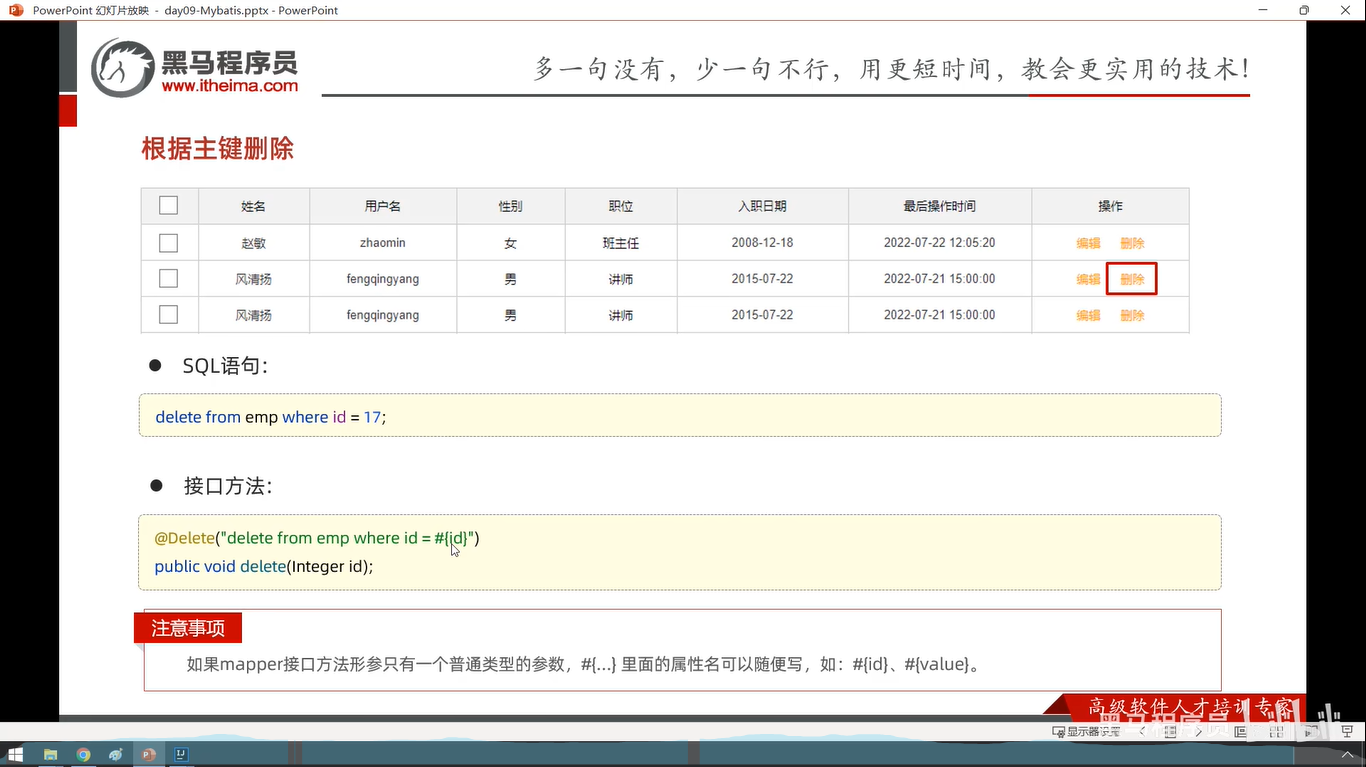Click the 删除 link outlined in red
1366x767 pixels.
[x=1132, y=279]
